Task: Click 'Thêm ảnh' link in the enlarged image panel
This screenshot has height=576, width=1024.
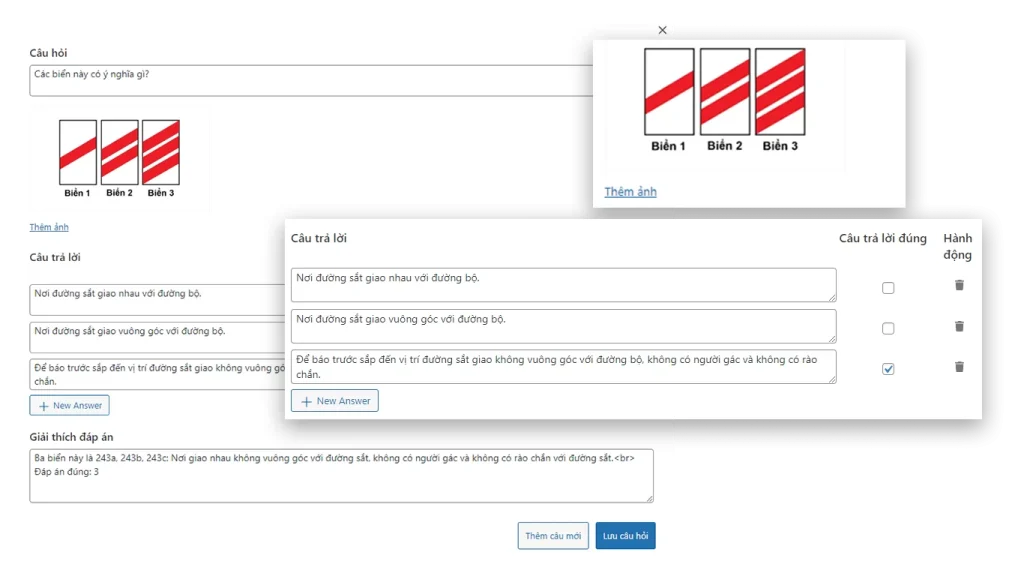Action: 630,191
